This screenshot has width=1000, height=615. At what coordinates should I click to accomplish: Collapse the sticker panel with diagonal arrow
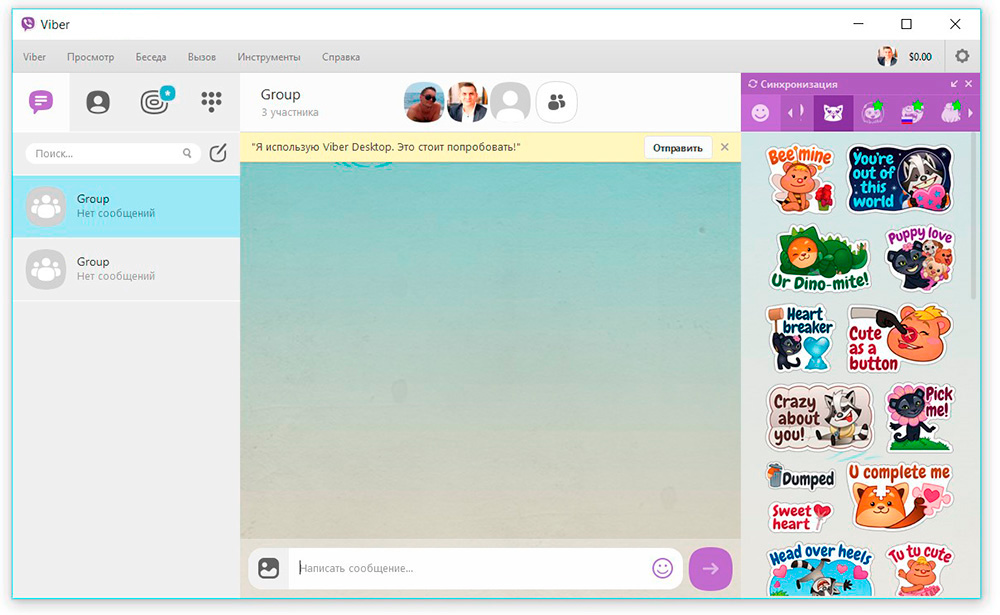pyautogui.click(x=954, y=84)
